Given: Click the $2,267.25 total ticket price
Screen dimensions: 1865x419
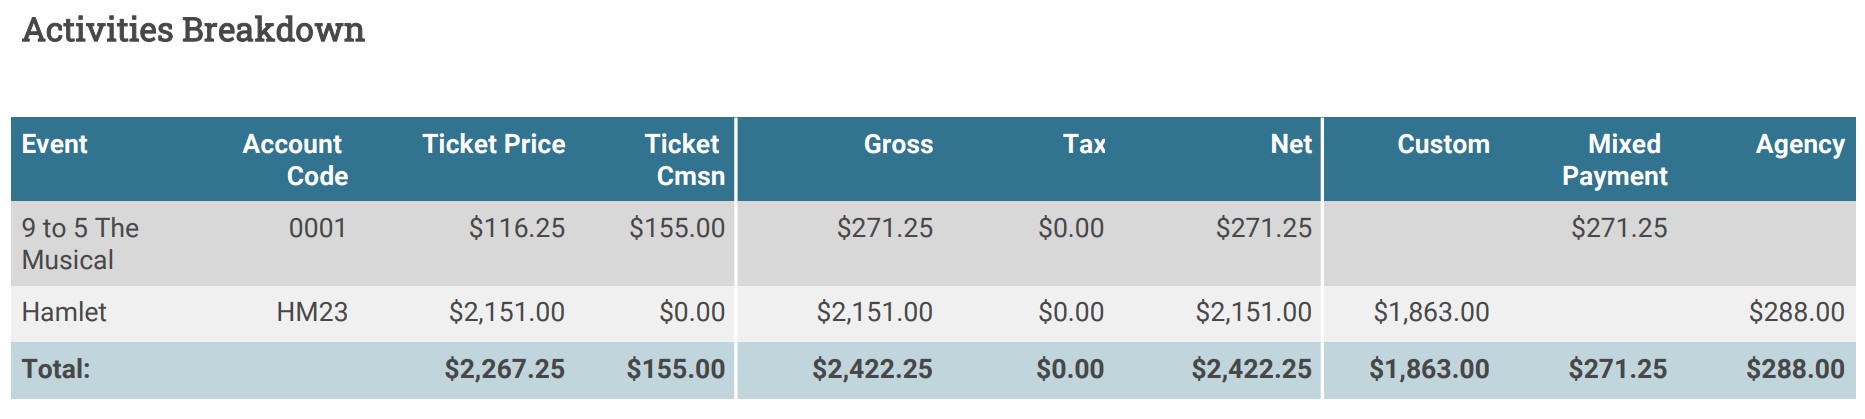Looking at the screenshot, I should (504, 369).
